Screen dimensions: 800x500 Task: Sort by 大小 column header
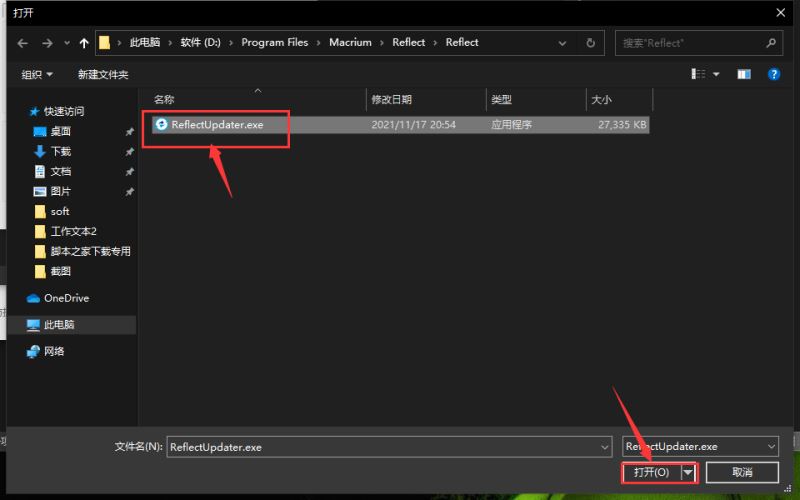(x=619, y=99)
